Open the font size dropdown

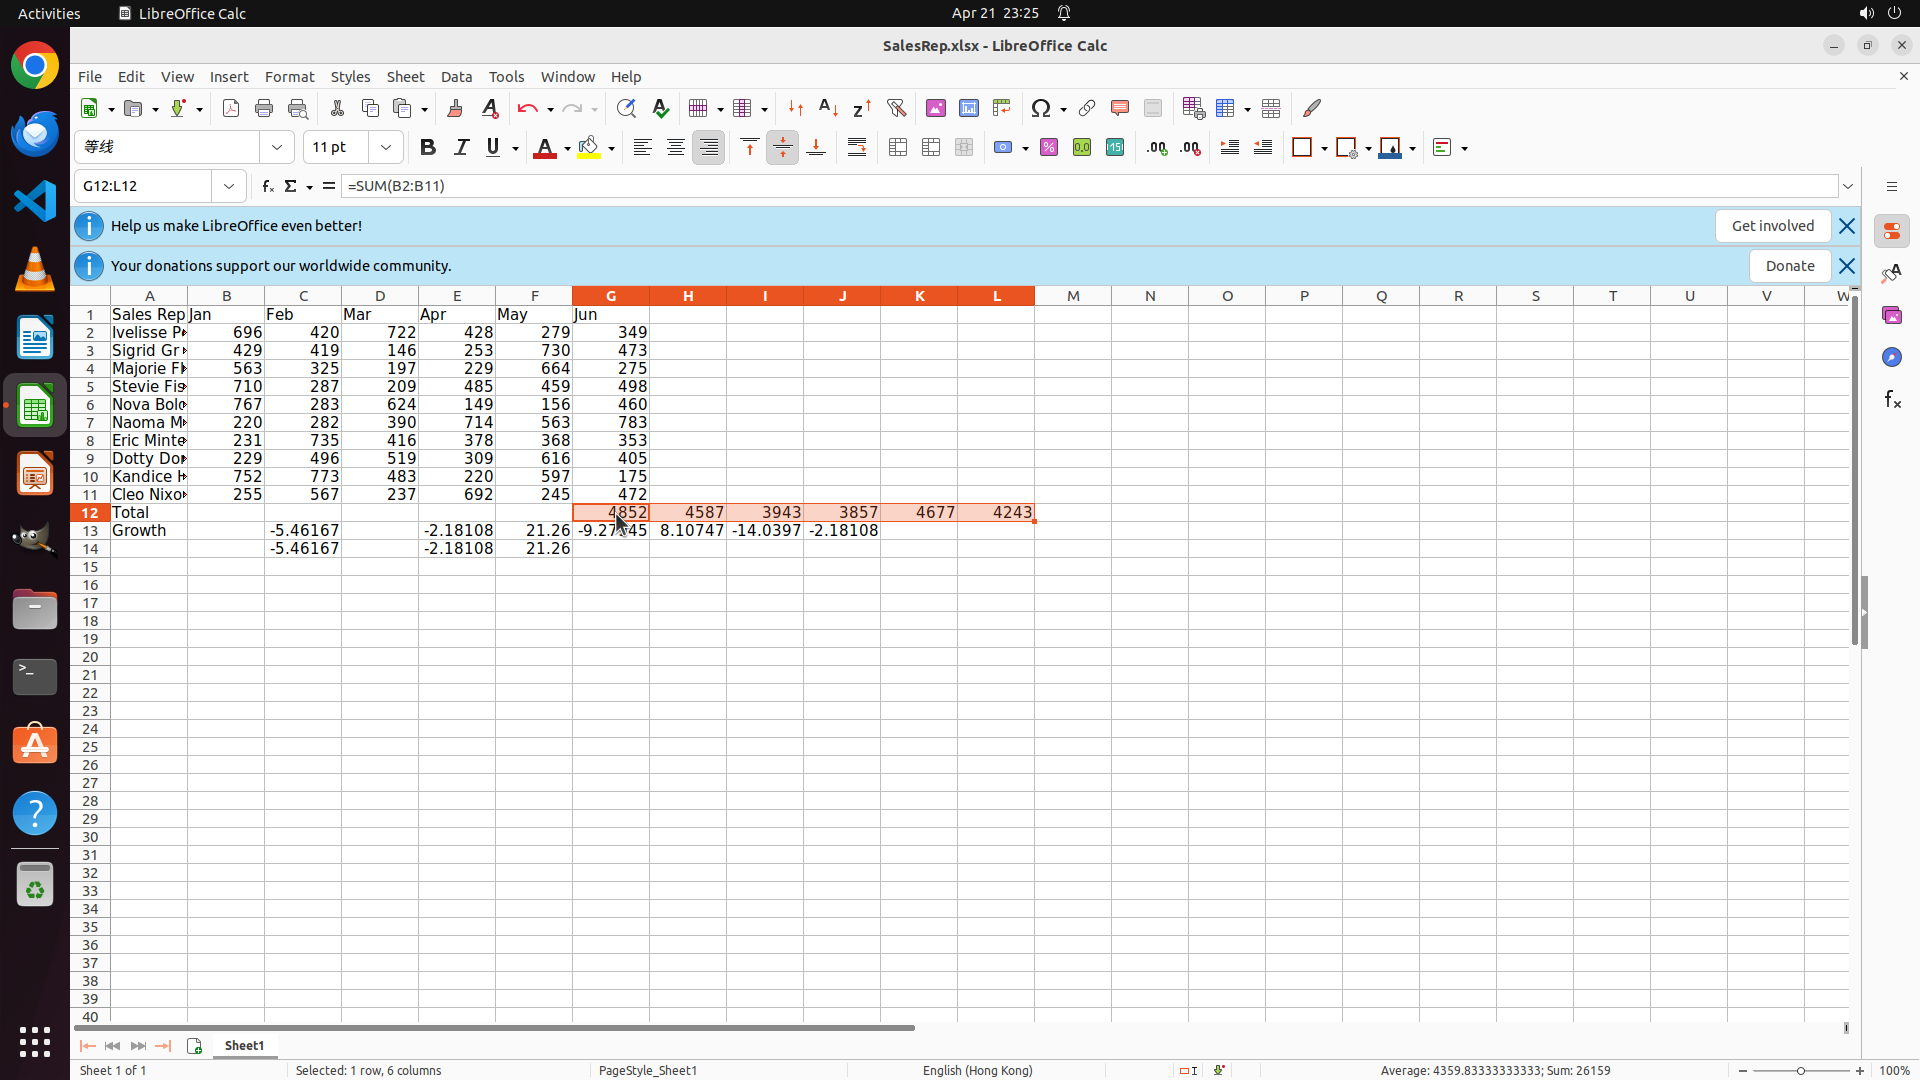point(386,148)
